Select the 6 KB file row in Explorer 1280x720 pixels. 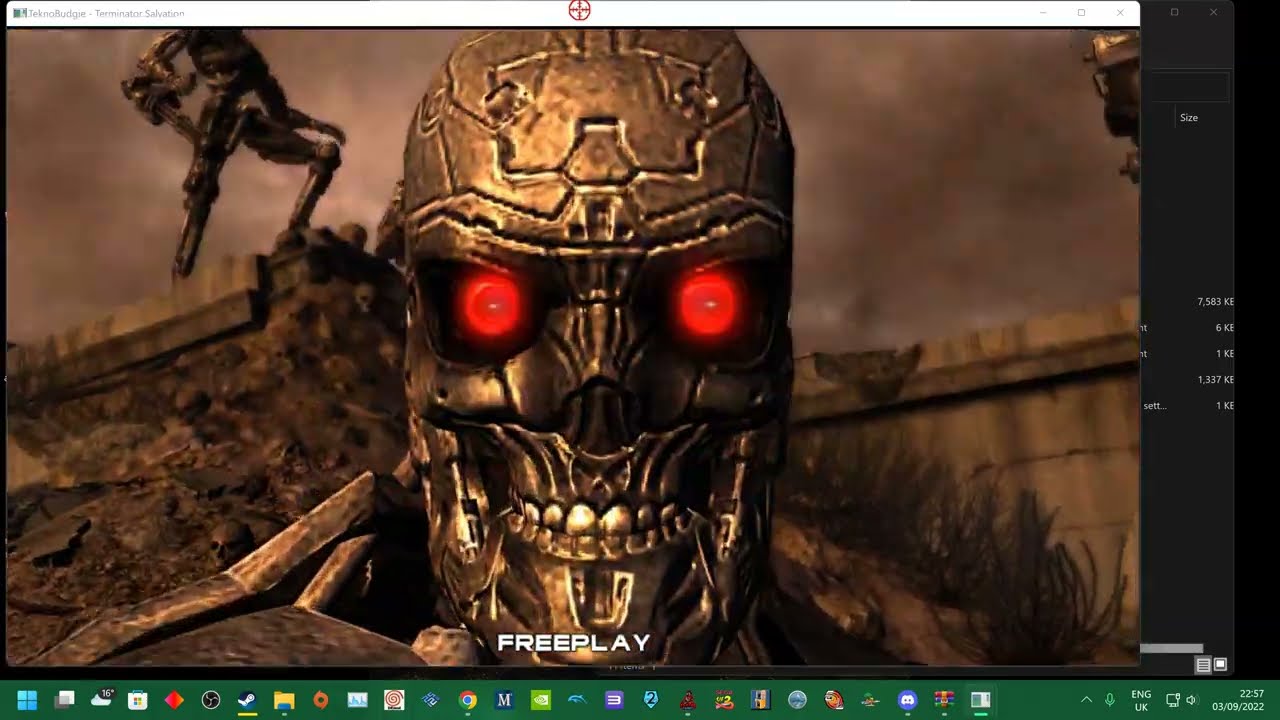tap(1188, 328)
